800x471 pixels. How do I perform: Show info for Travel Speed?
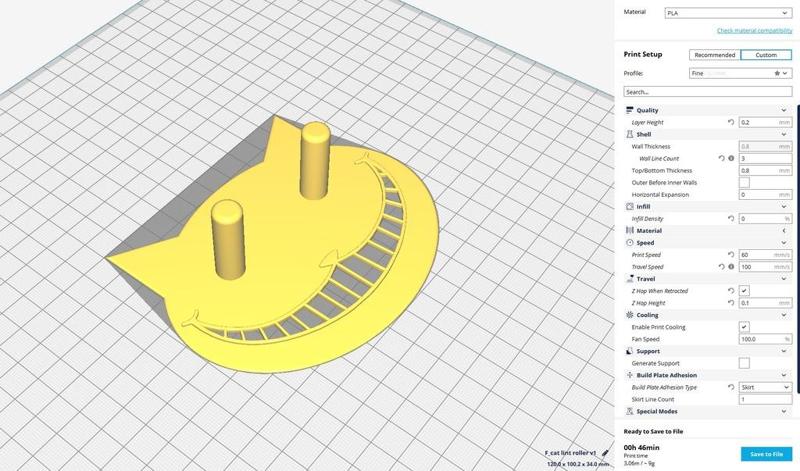(731, 267)
